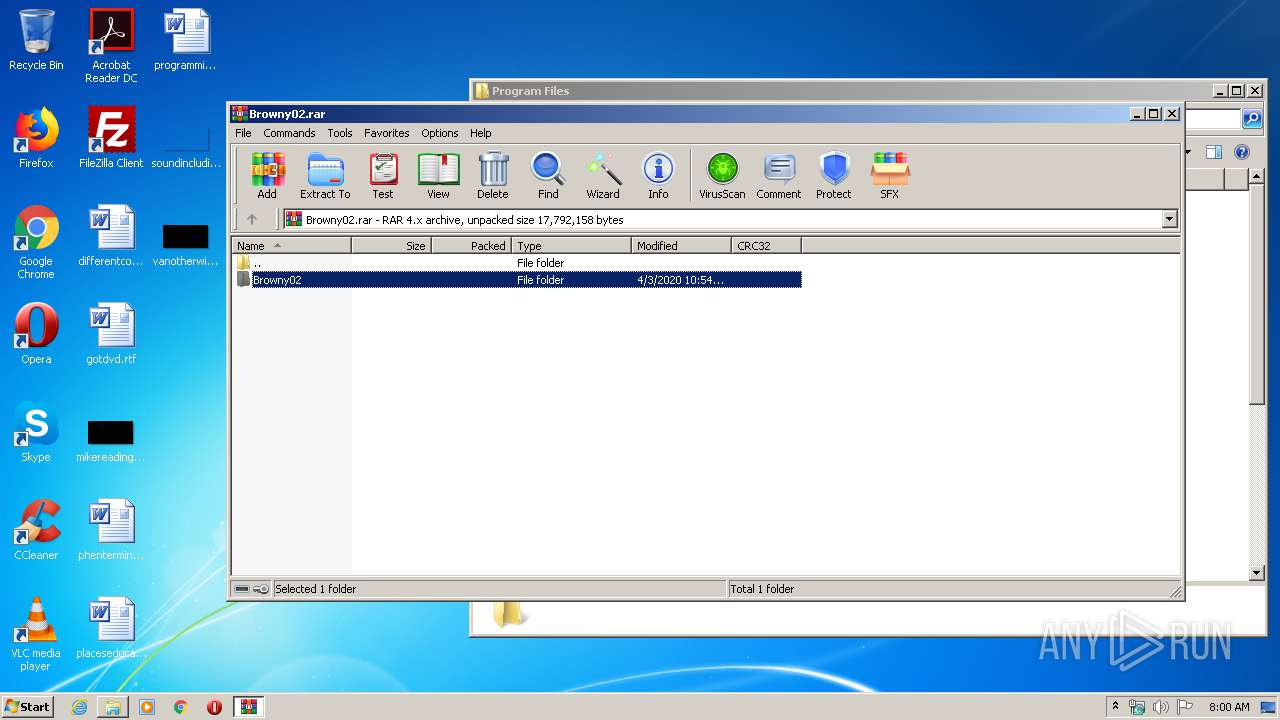Start VirusScan on the archive
The width and height of the screenshot is (1280, 720).
pyautogui.click(x=722, y=176)
